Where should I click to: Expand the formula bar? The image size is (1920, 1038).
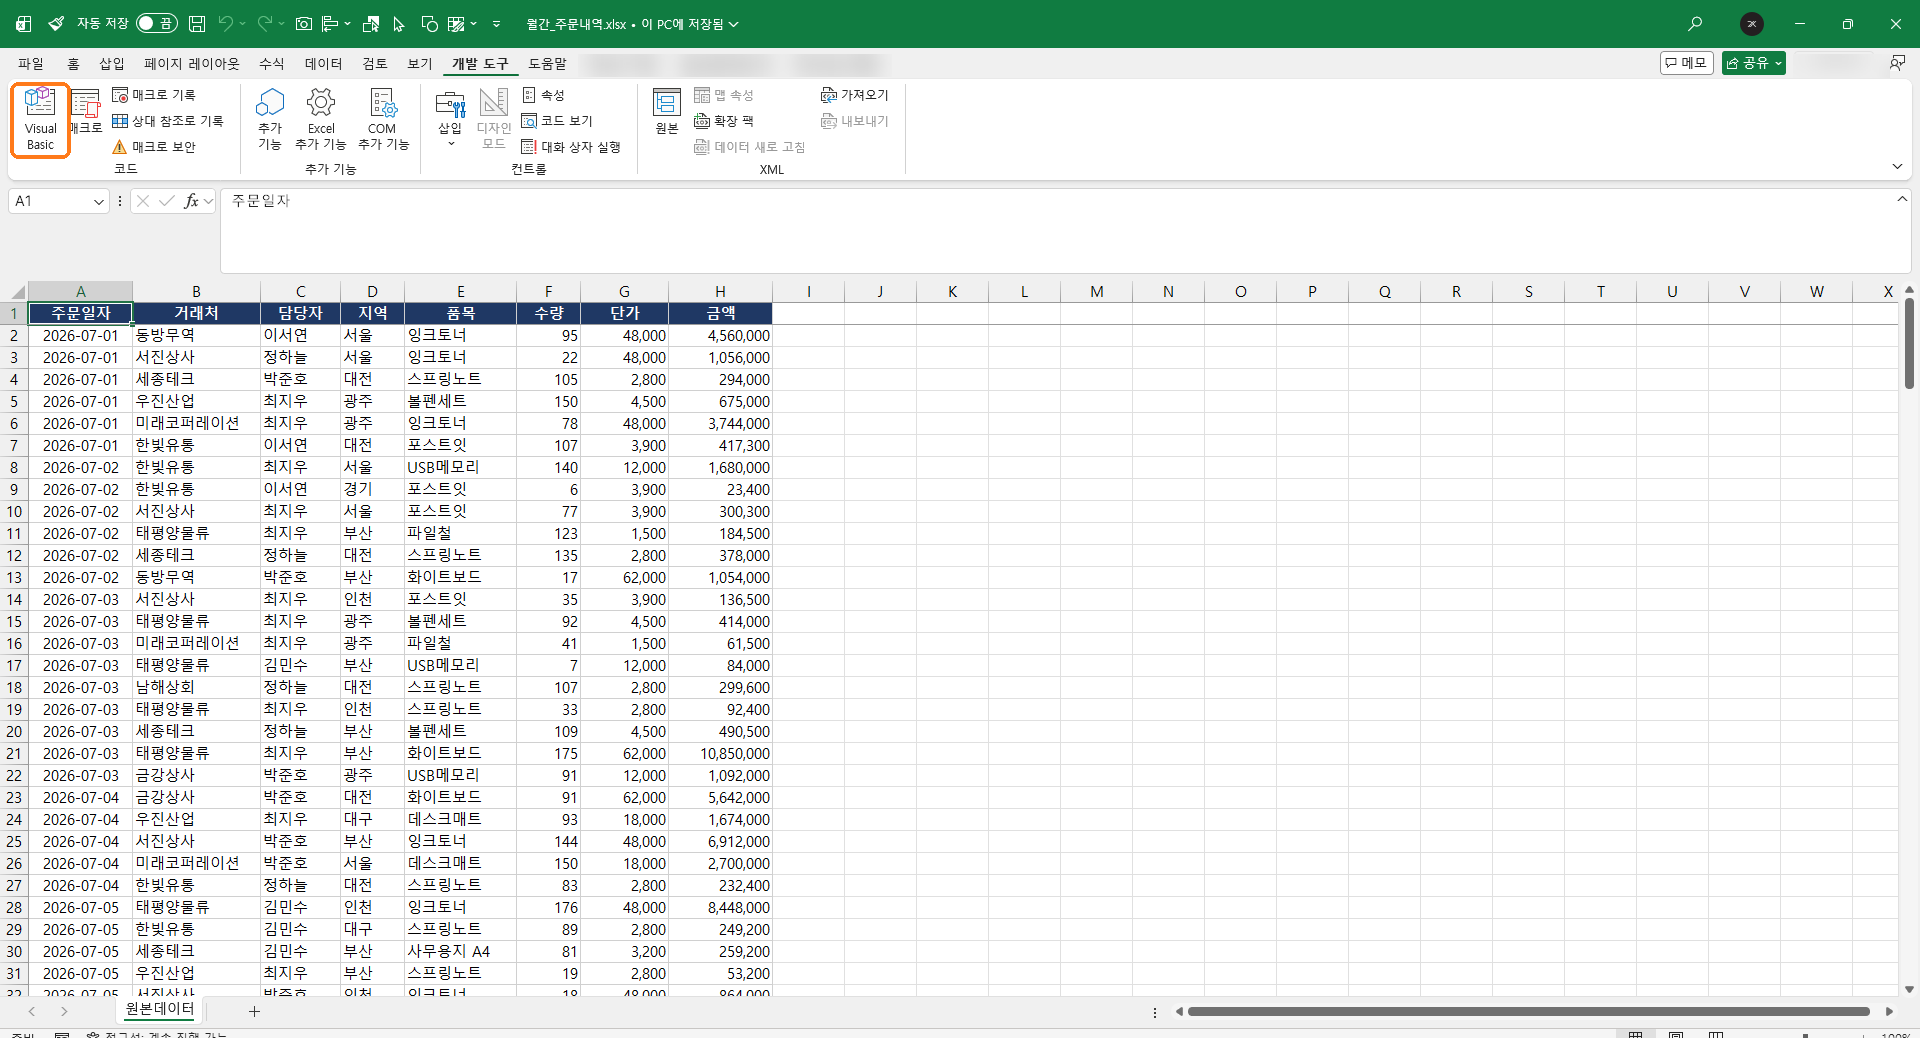click(x=1902, y=200)
